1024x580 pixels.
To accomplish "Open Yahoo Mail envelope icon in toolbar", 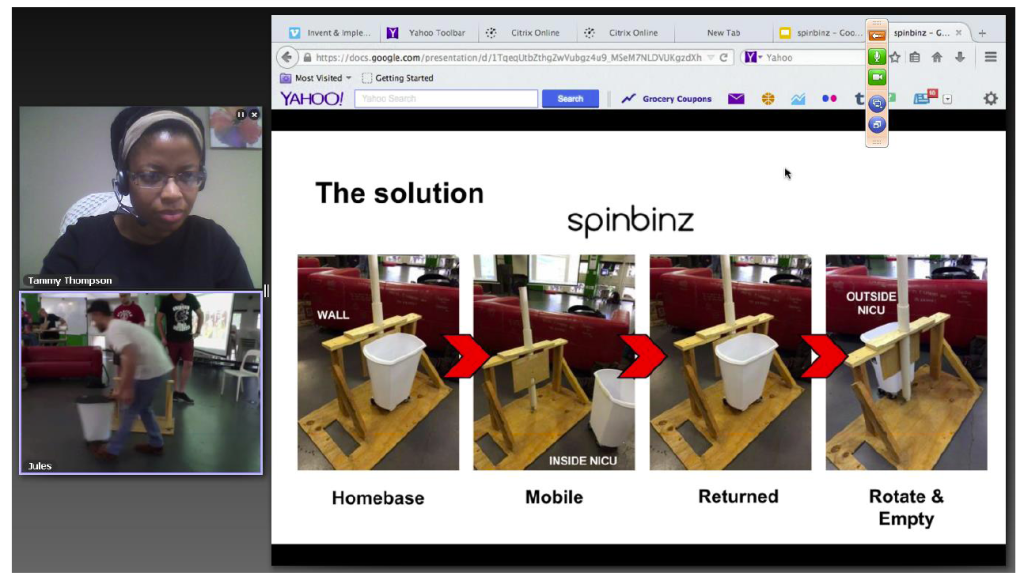I will (x=736, y=99).
